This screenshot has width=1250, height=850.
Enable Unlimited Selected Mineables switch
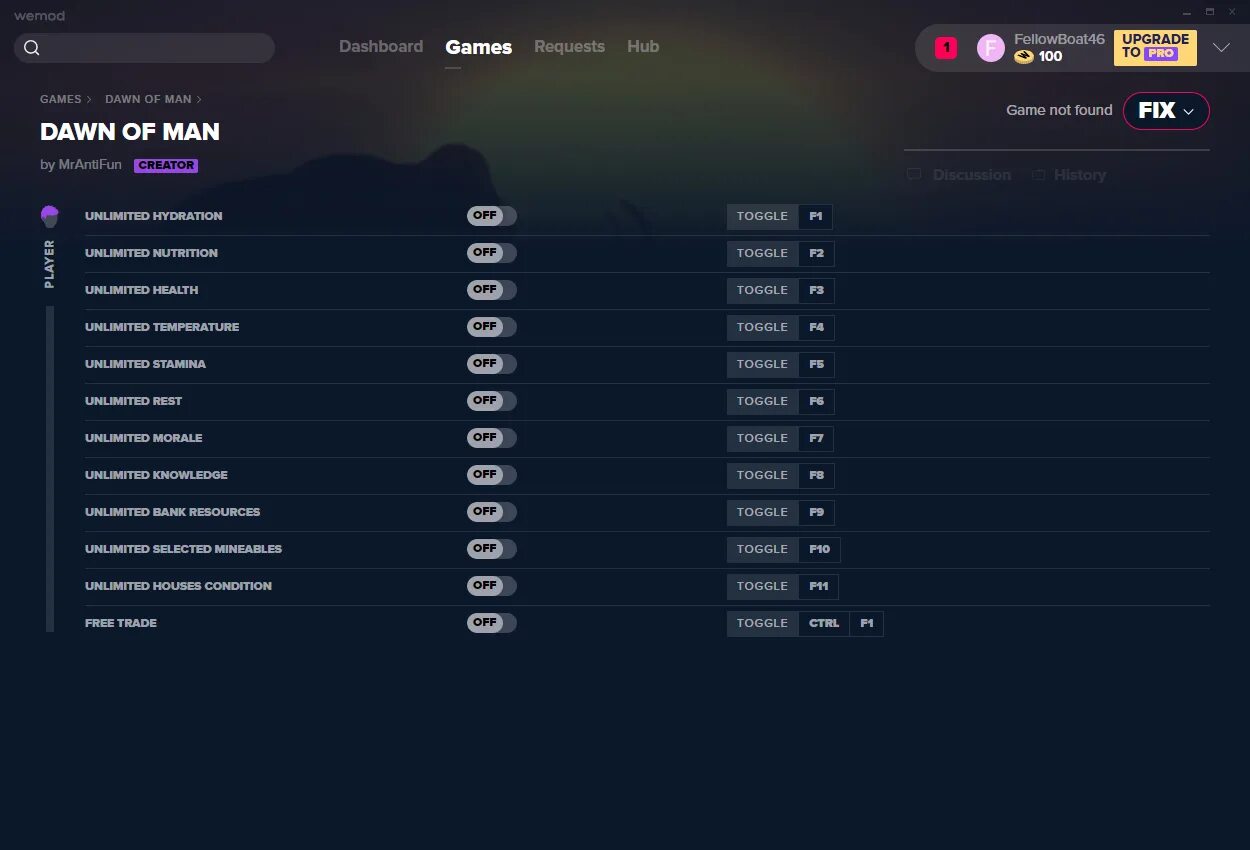pos(492,549)
